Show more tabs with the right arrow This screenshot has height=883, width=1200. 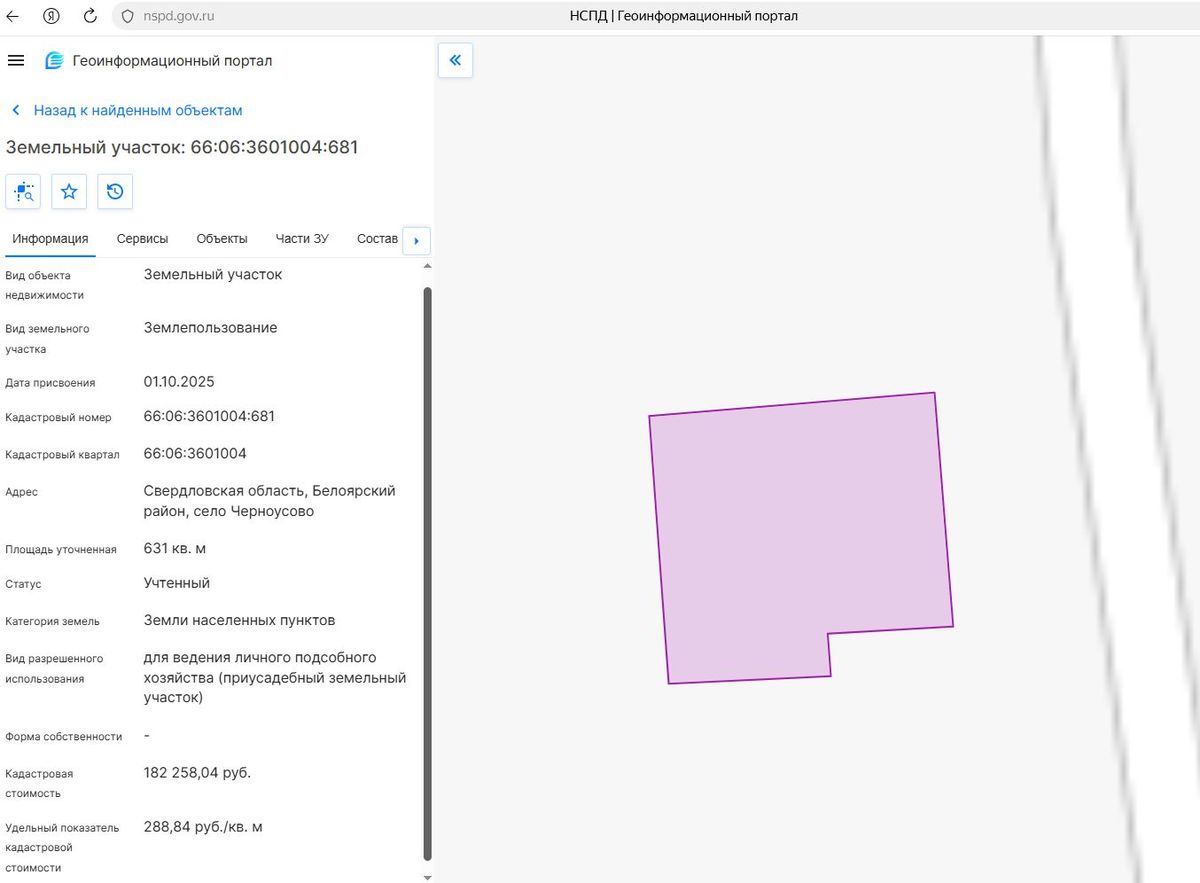click(416, 240)
